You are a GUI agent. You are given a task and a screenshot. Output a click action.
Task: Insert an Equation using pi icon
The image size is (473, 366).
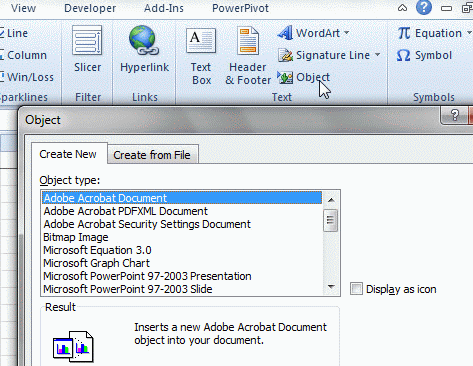click(404, 33)
